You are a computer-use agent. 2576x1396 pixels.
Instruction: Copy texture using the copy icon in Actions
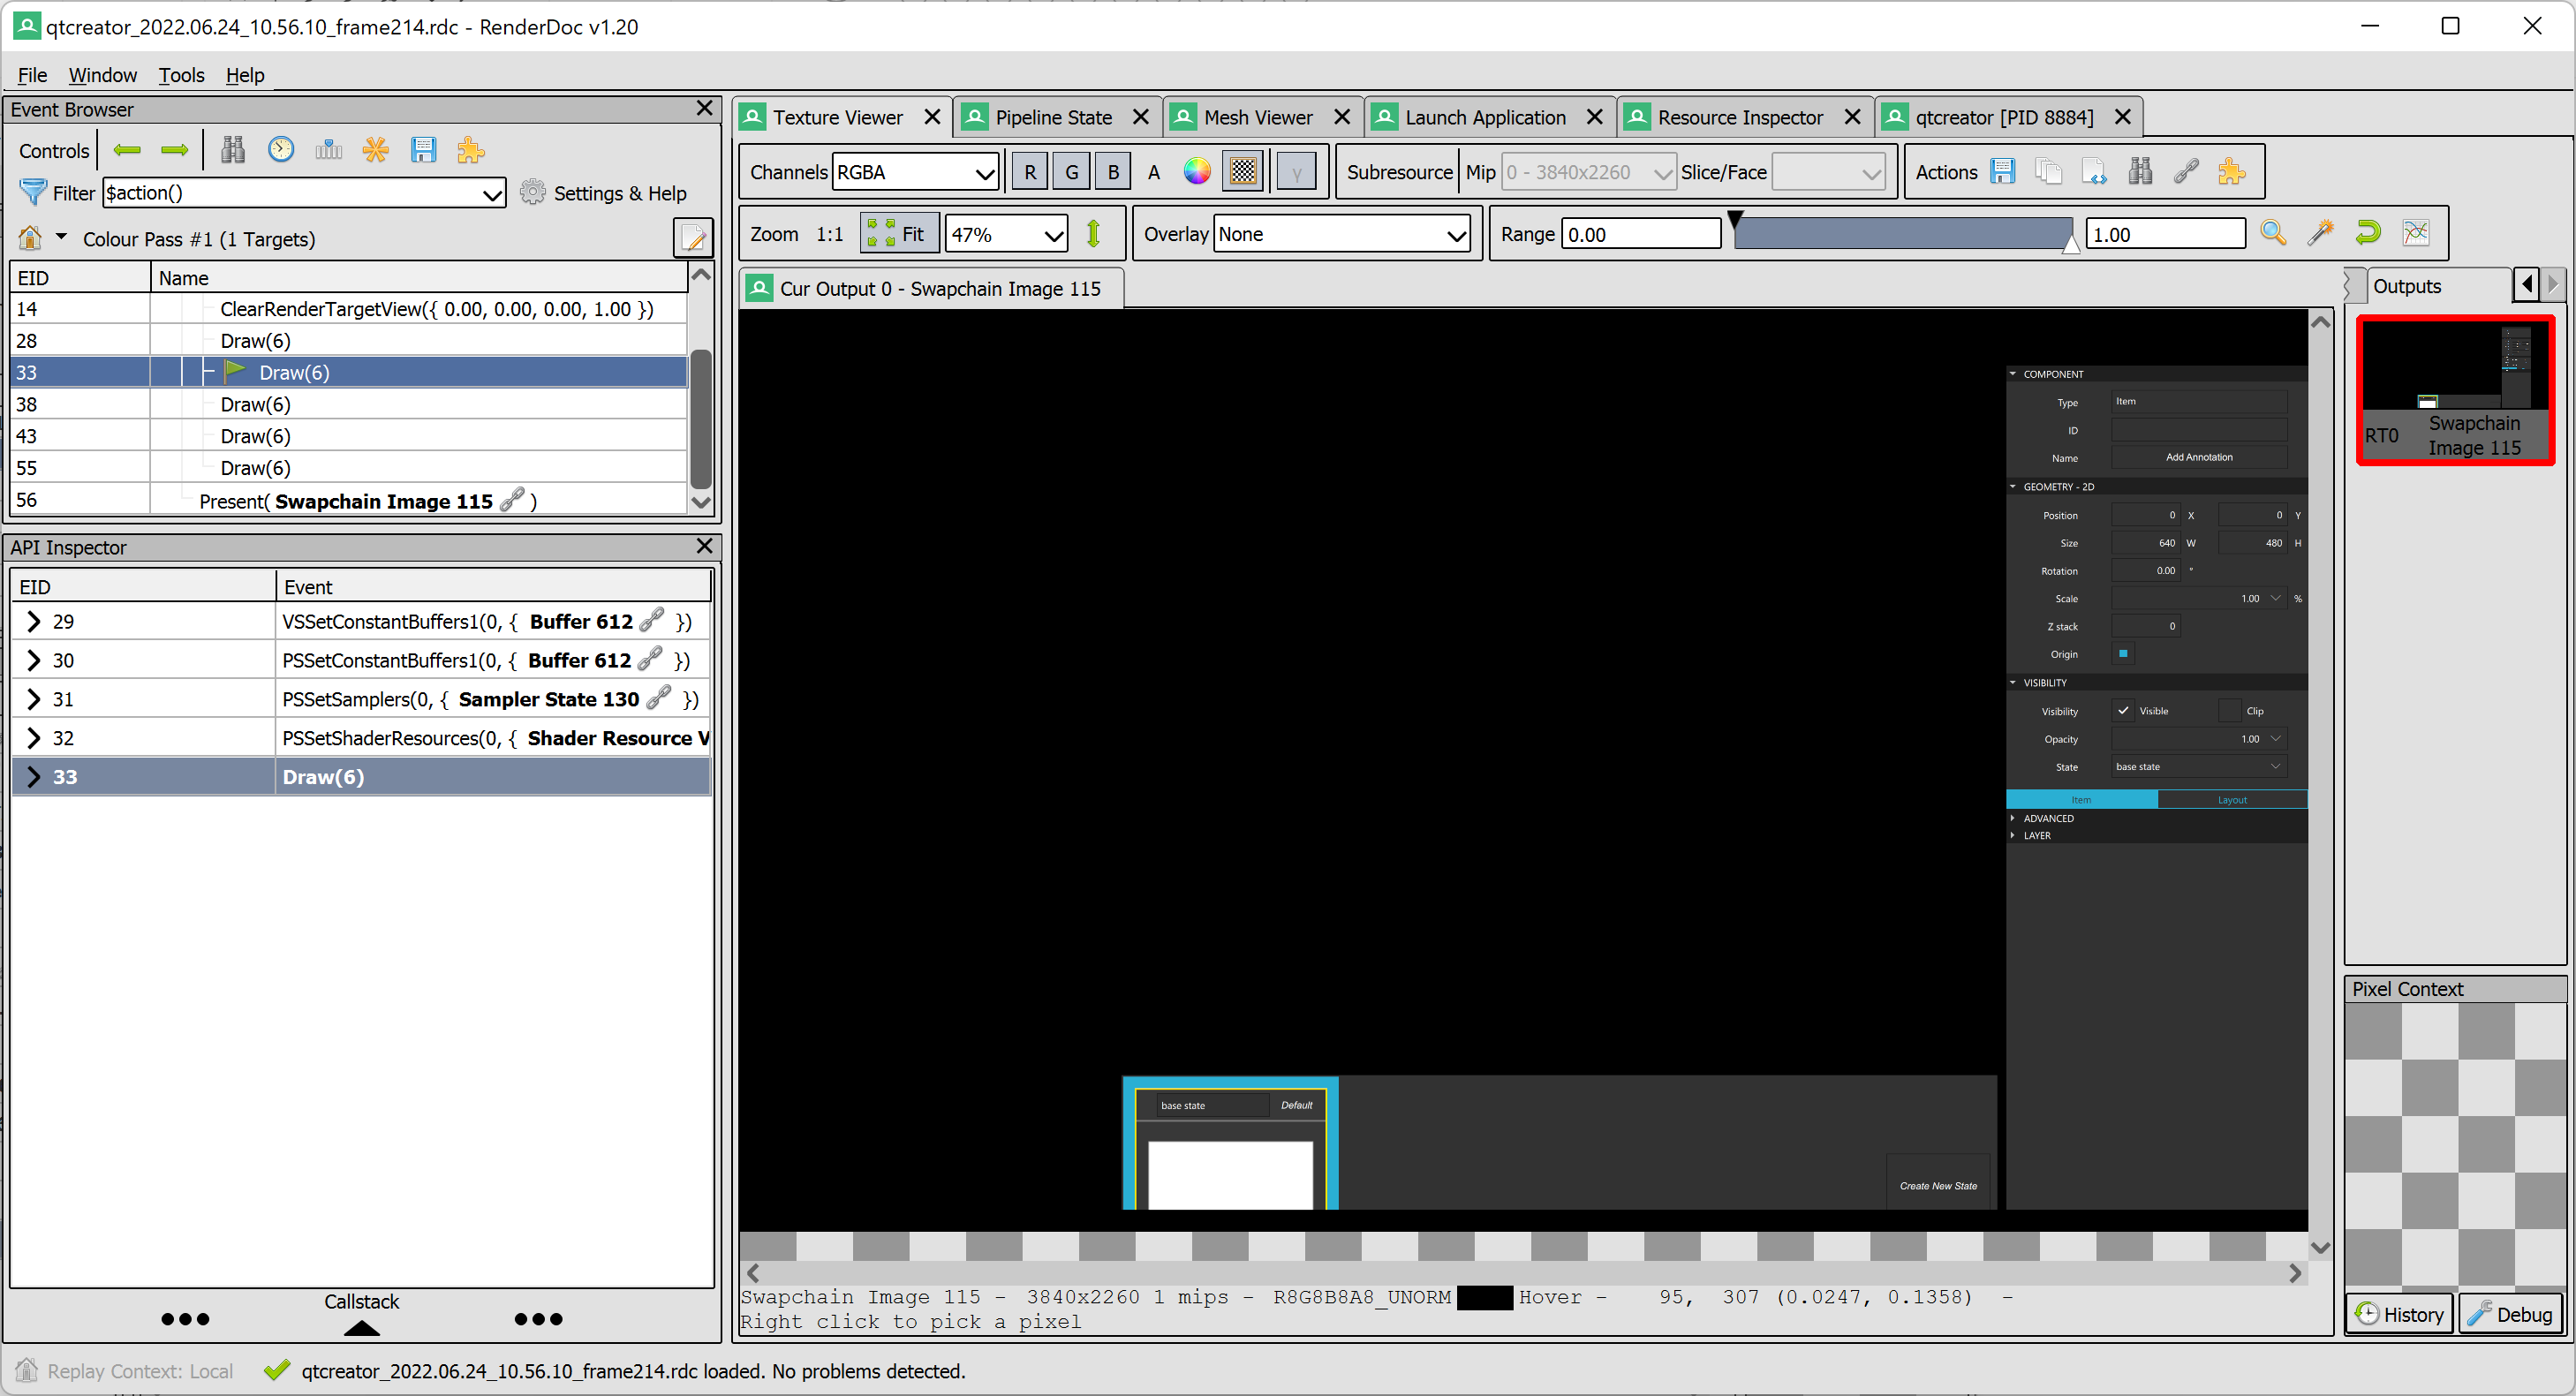(x=2049, y=171)
